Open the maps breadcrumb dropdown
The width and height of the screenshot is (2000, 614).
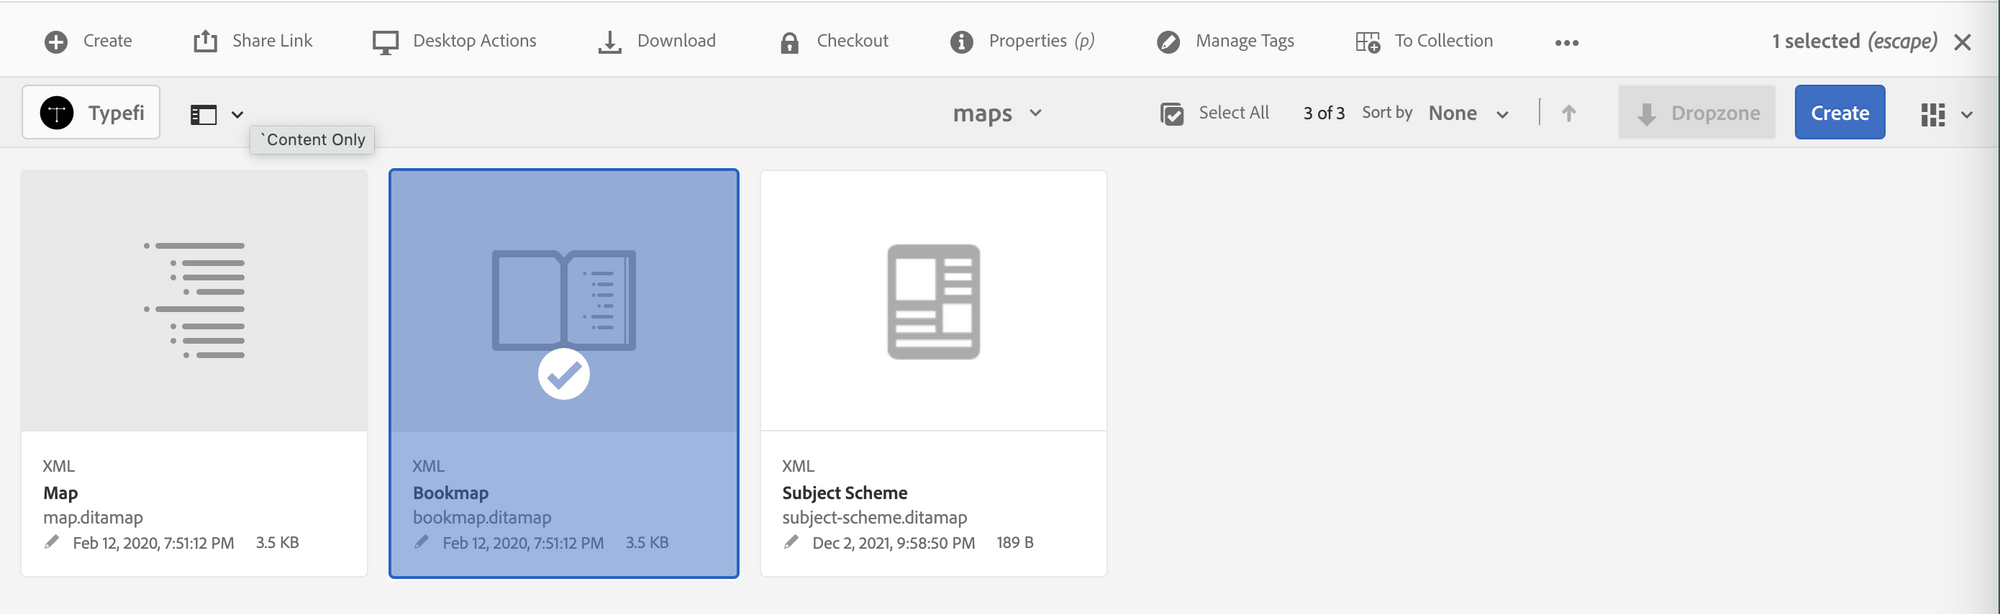coord(1037,113)
